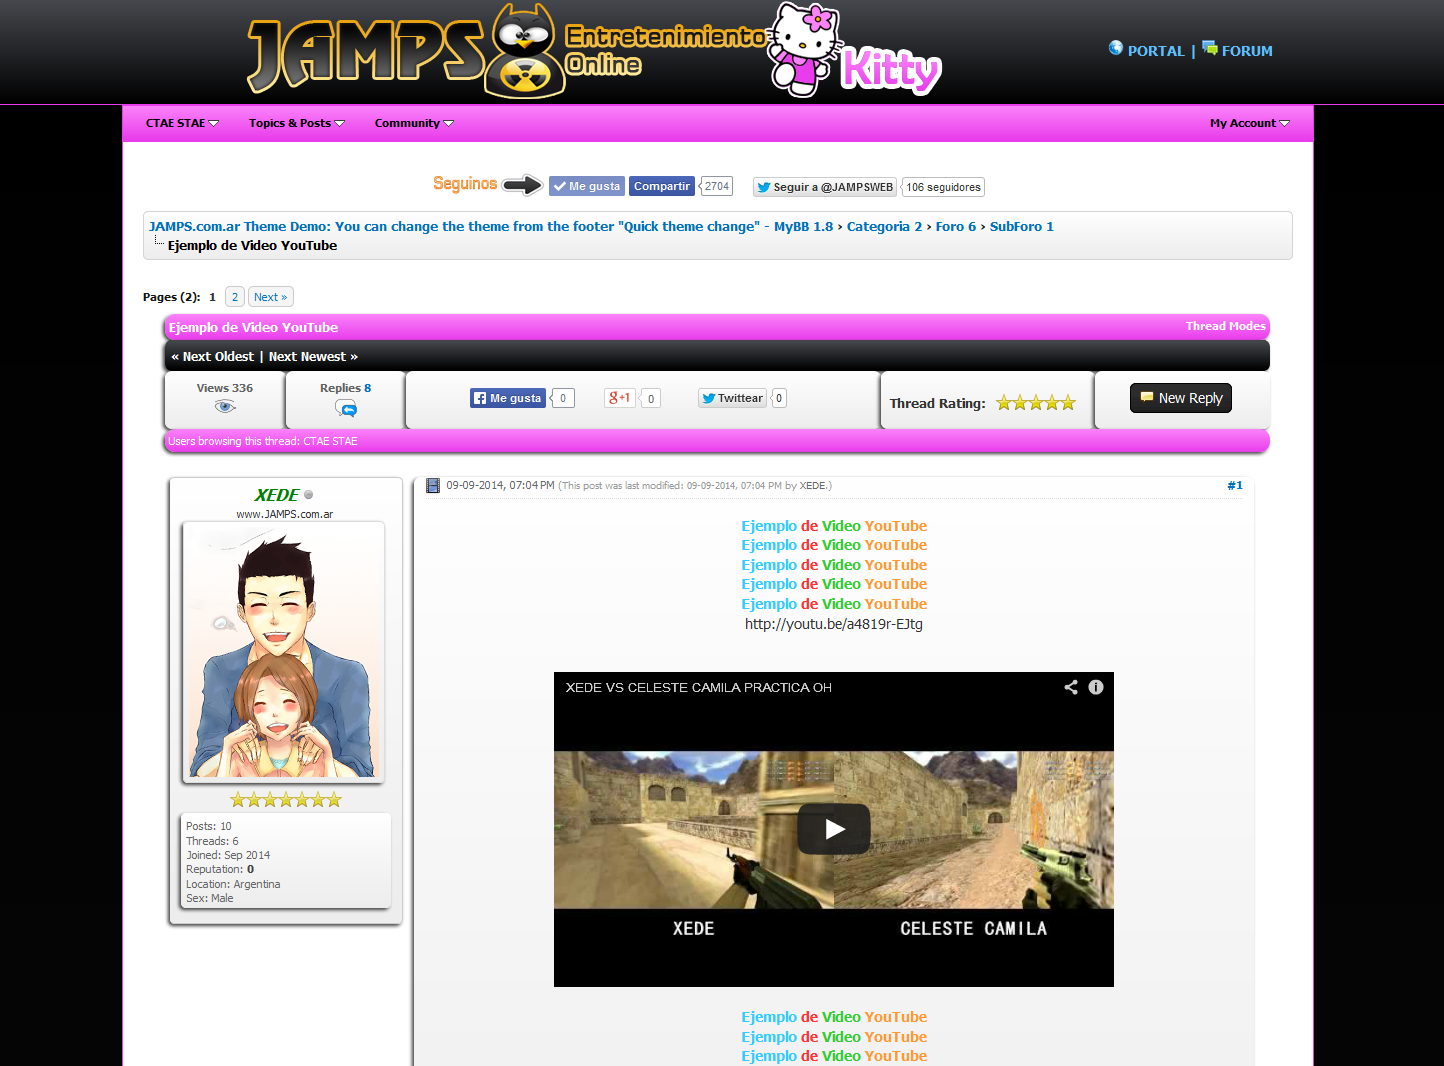Expand the CTAE STAE dropdown menu

tap(182, 123)
